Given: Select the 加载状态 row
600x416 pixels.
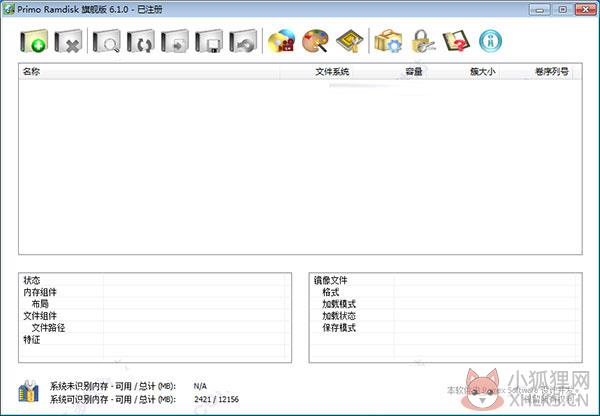Looking at the screenshot, I should tap(446, 316).
